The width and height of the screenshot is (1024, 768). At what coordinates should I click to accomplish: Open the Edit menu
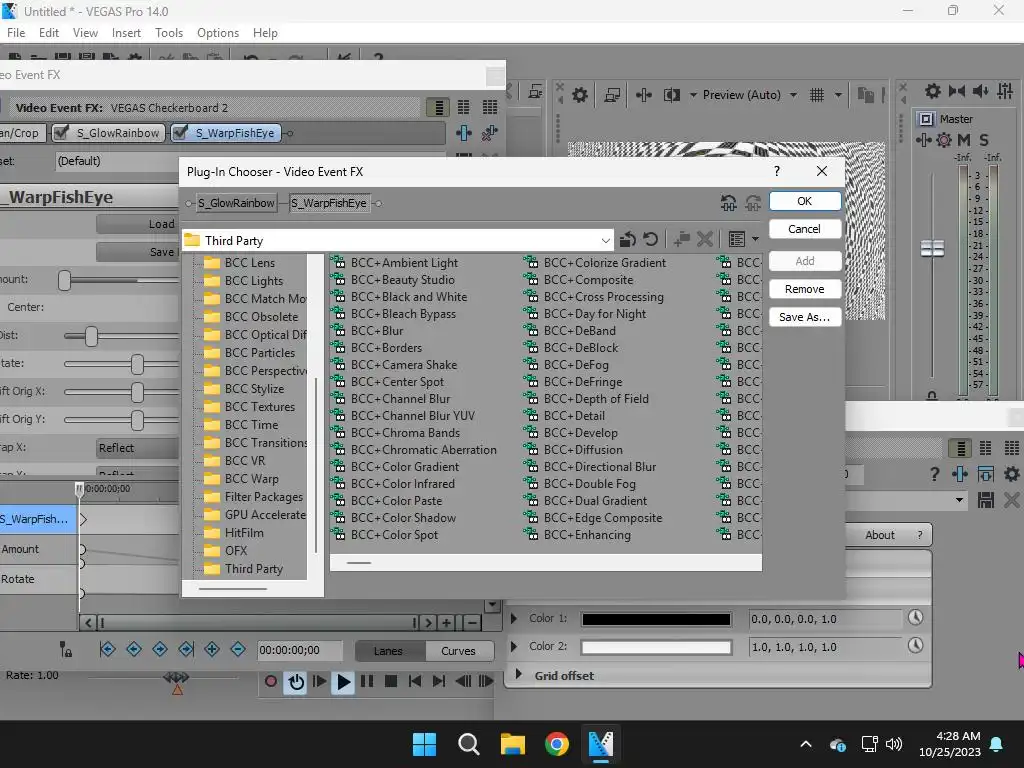49,33
